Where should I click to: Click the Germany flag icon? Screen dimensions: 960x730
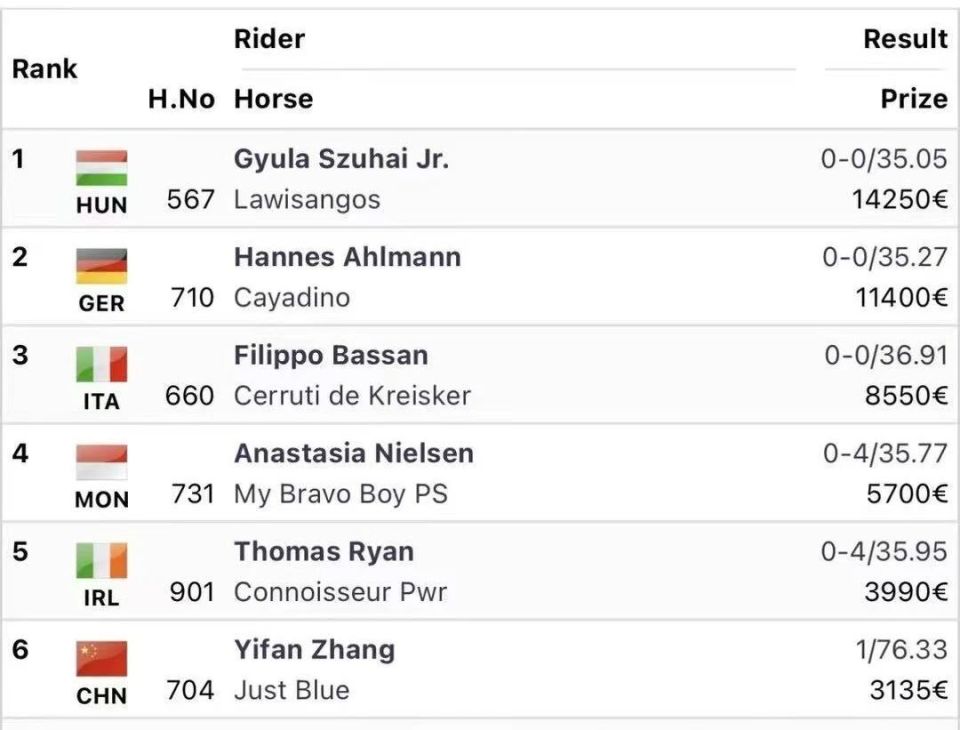[x=102, y=266]
